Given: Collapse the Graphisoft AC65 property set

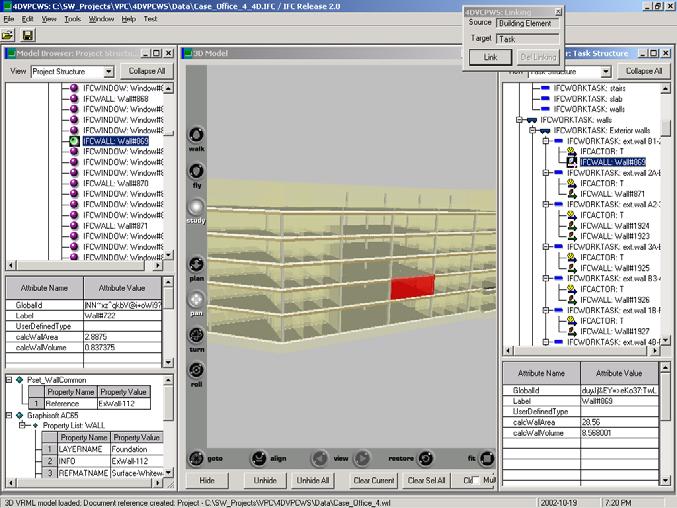Looking at the screenshot, I should point(9,415).
